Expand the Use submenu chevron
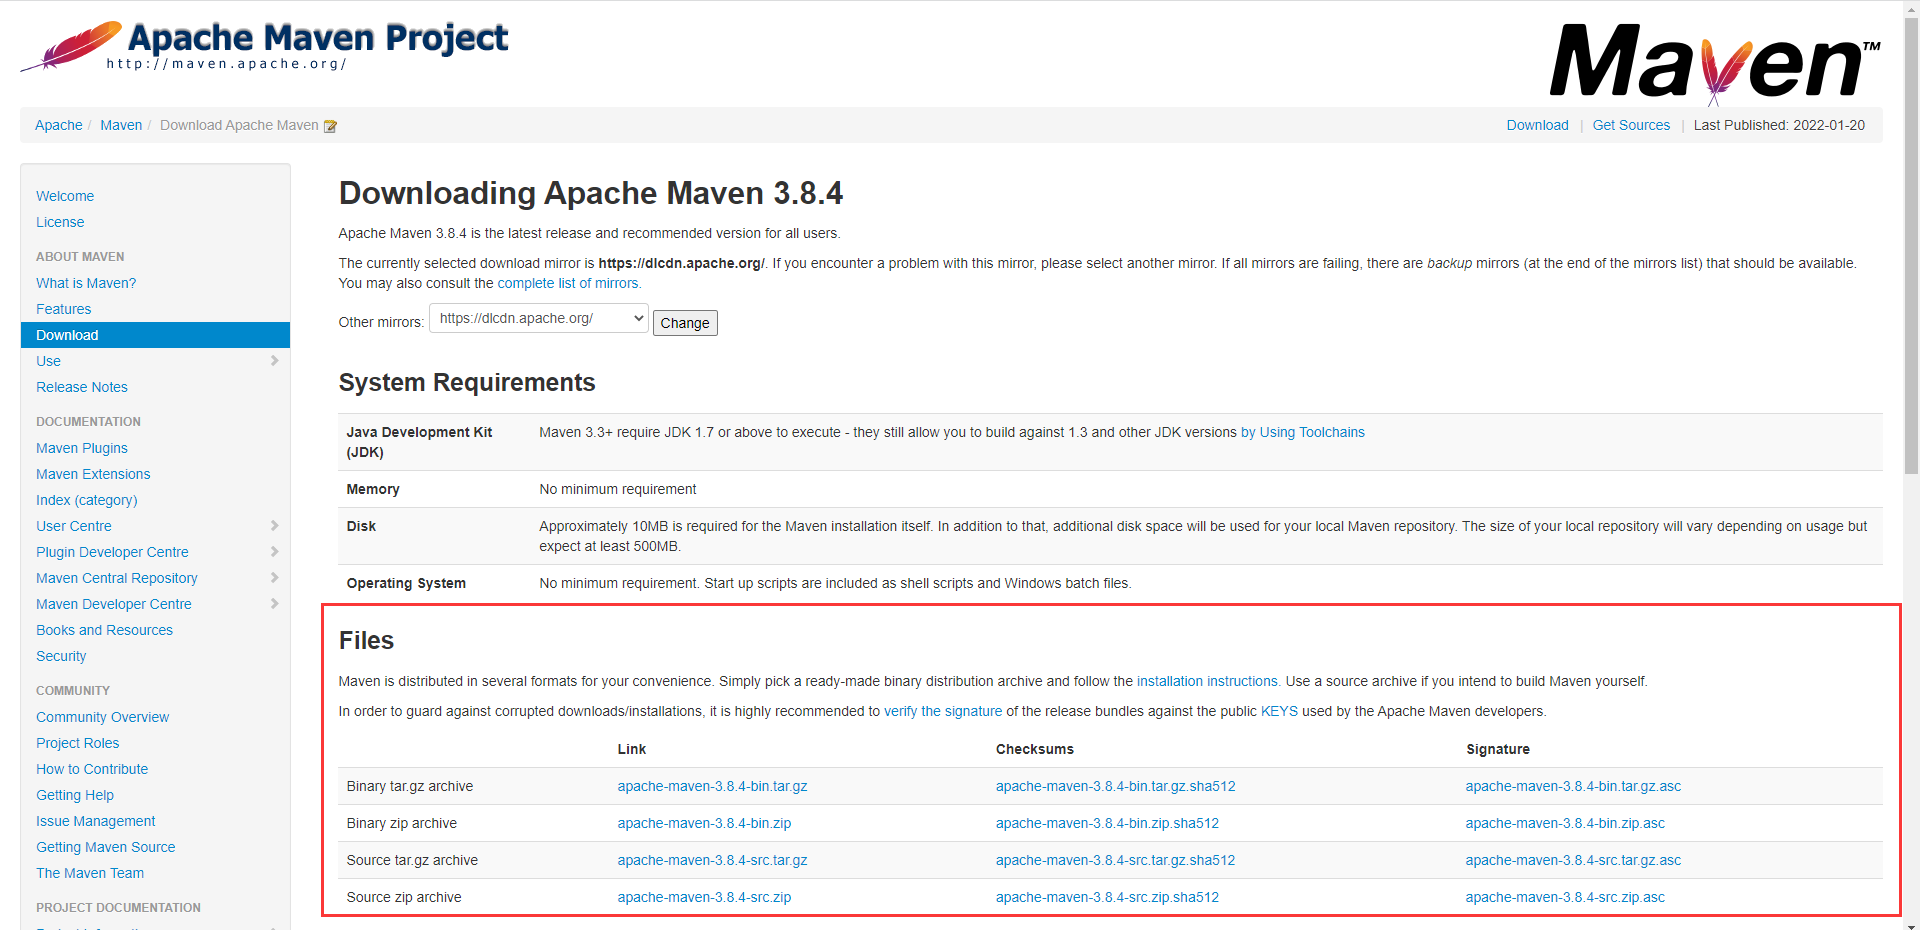1920x930 pixels. pos(274,361)
